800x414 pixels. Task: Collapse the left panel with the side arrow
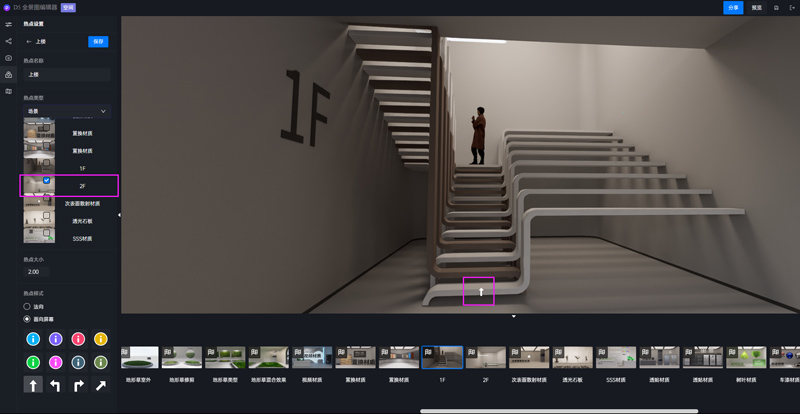pyautogui.click(x=119, y=215)
